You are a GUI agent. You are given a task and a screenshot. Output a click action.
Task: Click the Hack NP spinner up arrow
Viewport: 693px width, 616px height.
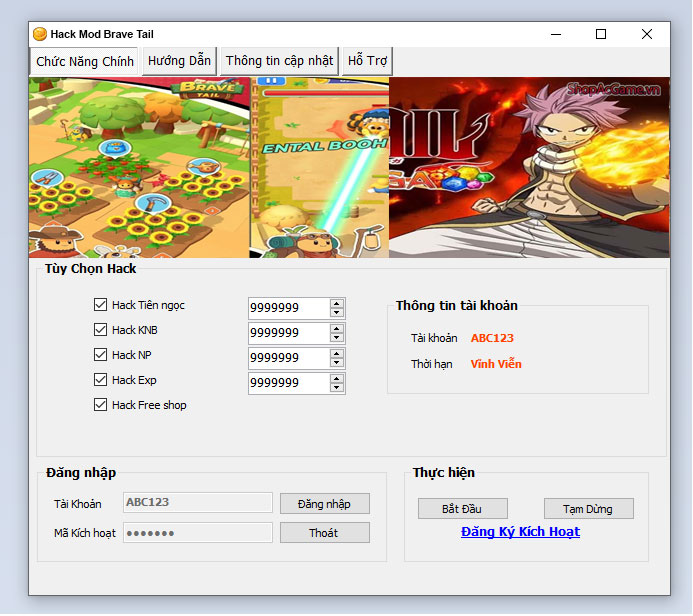coord(337,354)
